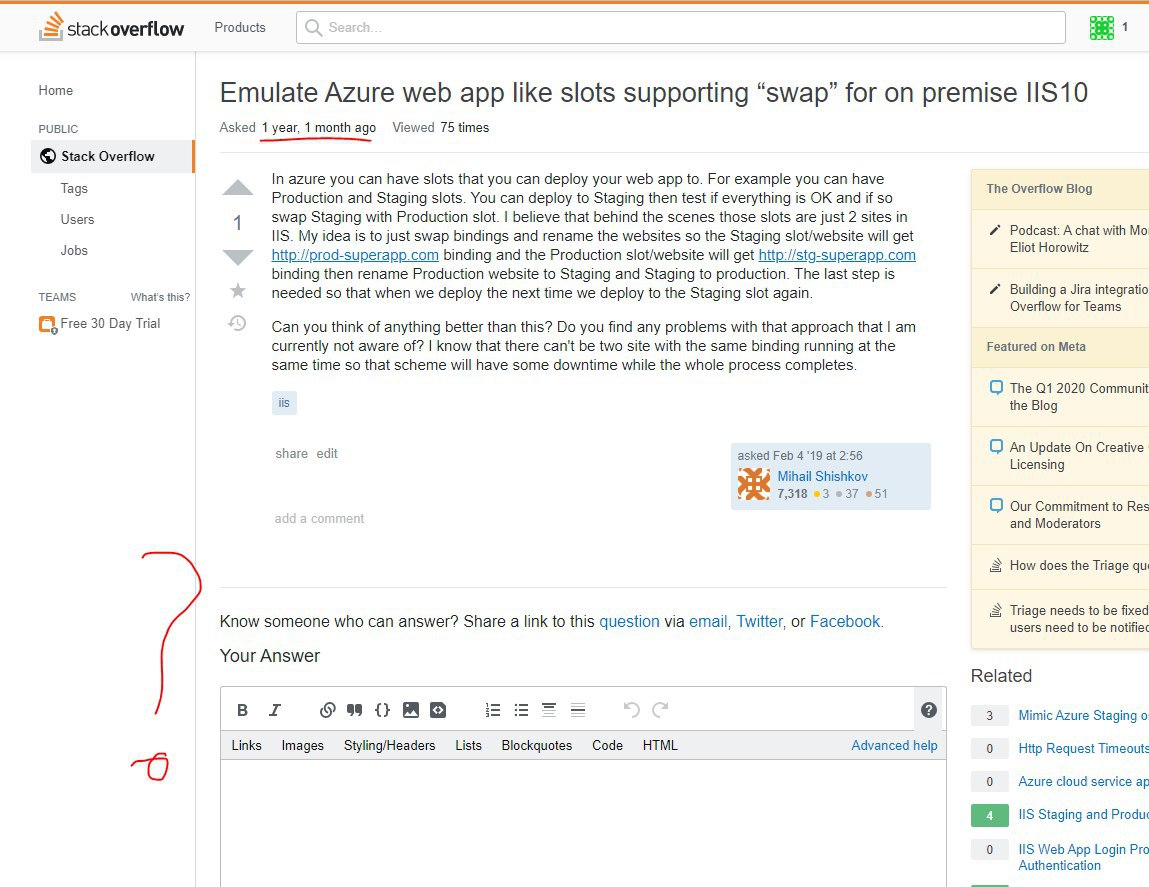Open the Users page
This screenshot has width=1149, height=887.
[77, 219]
